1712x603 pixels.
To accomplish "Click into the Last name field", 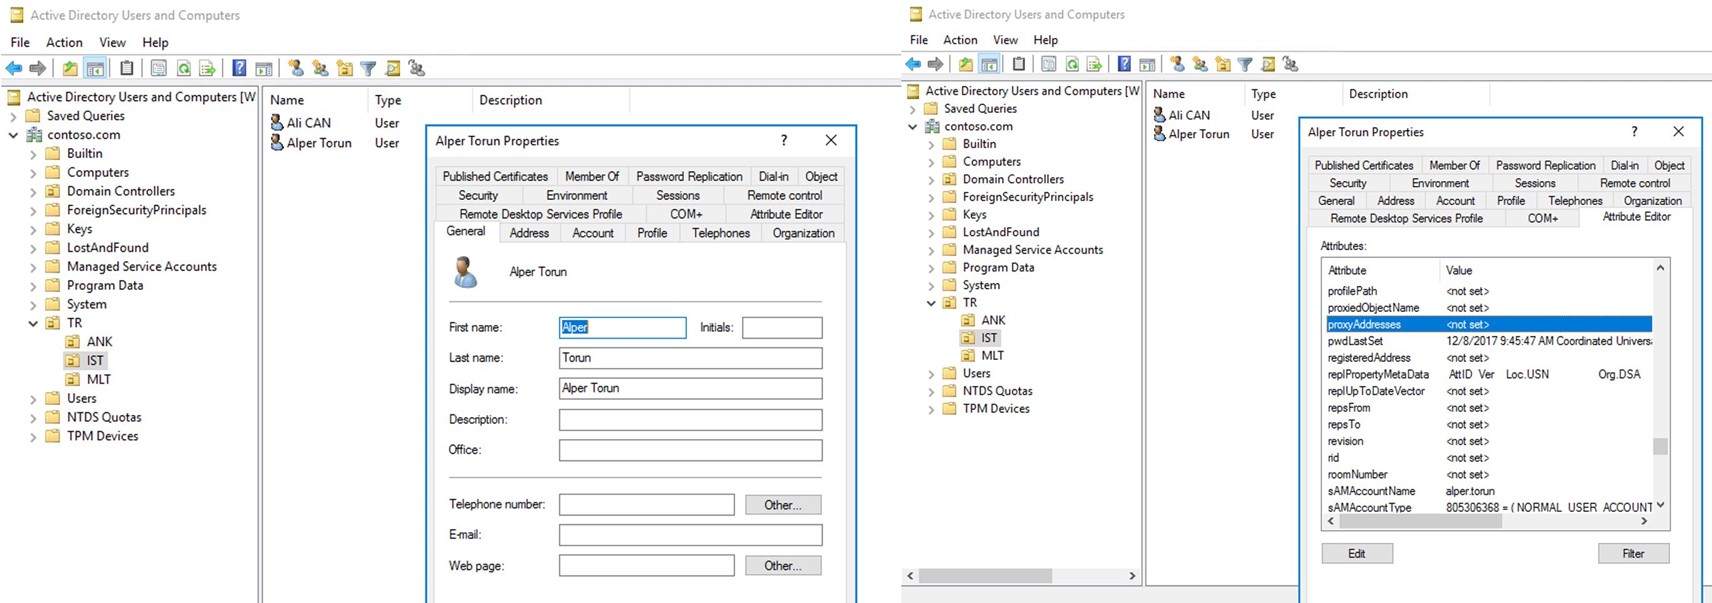I will 690,358.
